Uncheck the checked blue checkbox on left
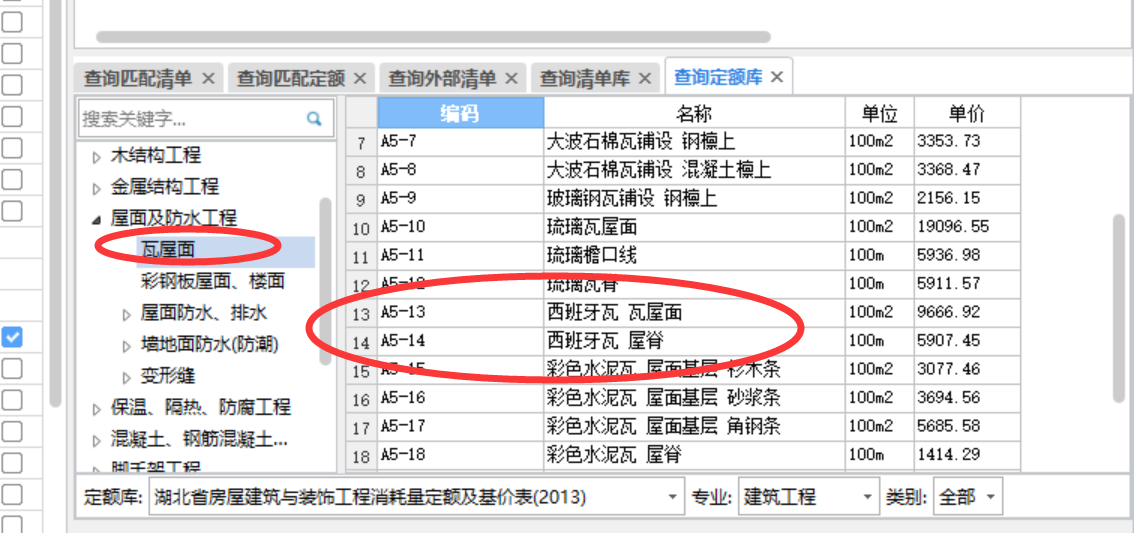Viewport: 1134px width, 533px height. point(12,337)
